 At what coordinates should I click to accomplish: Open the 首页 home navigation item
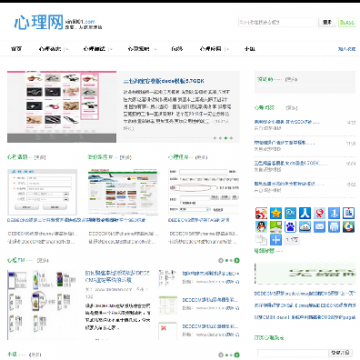tap(16, 49)
